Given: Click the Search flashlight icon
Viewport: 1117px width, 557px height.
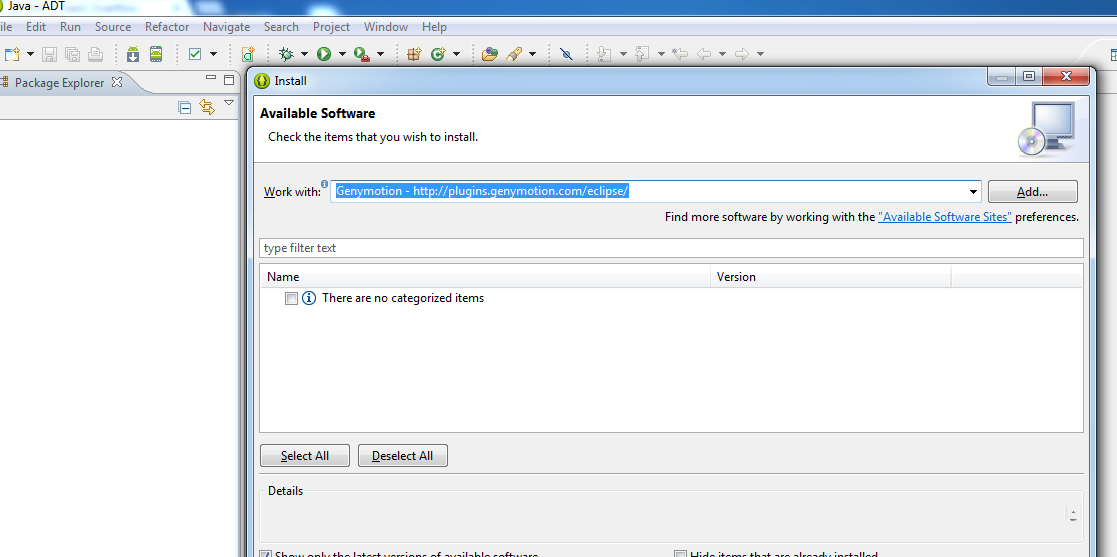Looking at the screenshot, I should click(514, 54).
